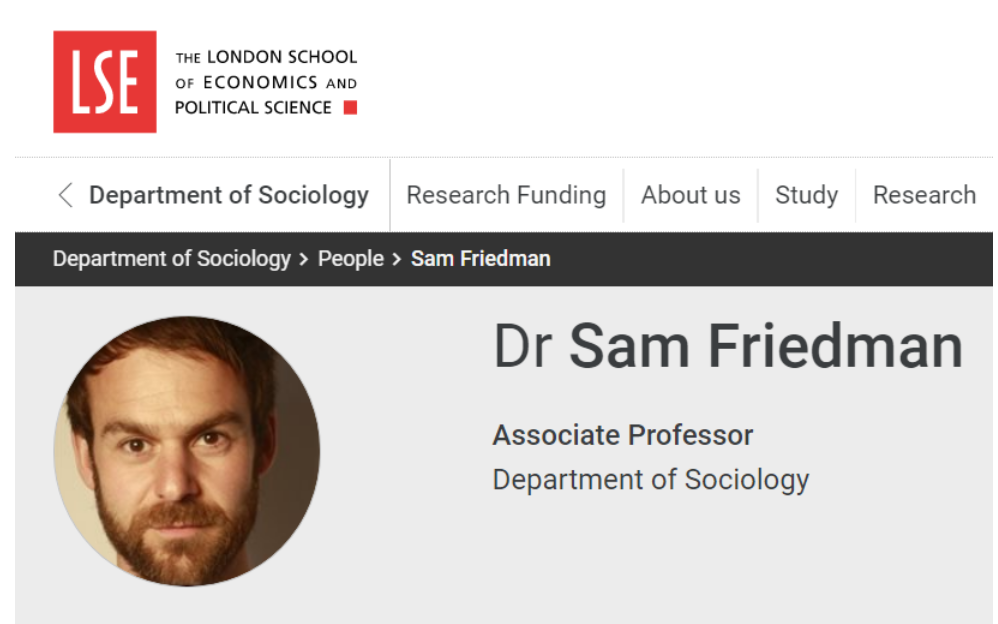Open the About us menu
Viewport: 998px width, 624px height.
point(690,195)
